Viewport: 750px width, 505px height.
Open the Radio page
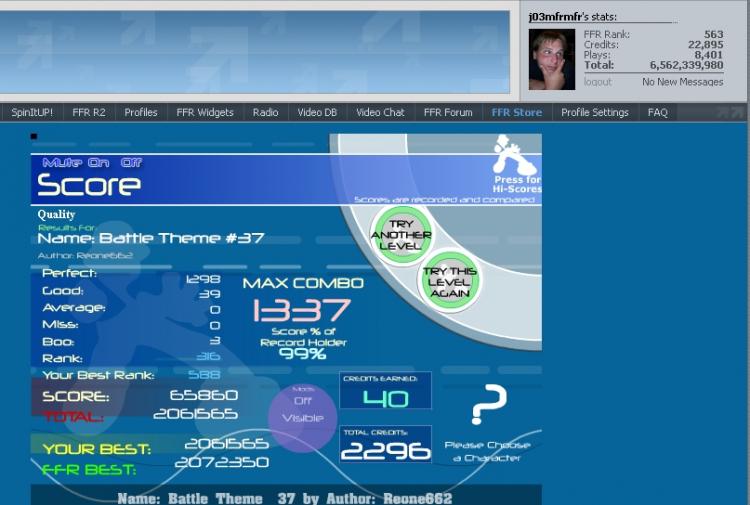265,112
